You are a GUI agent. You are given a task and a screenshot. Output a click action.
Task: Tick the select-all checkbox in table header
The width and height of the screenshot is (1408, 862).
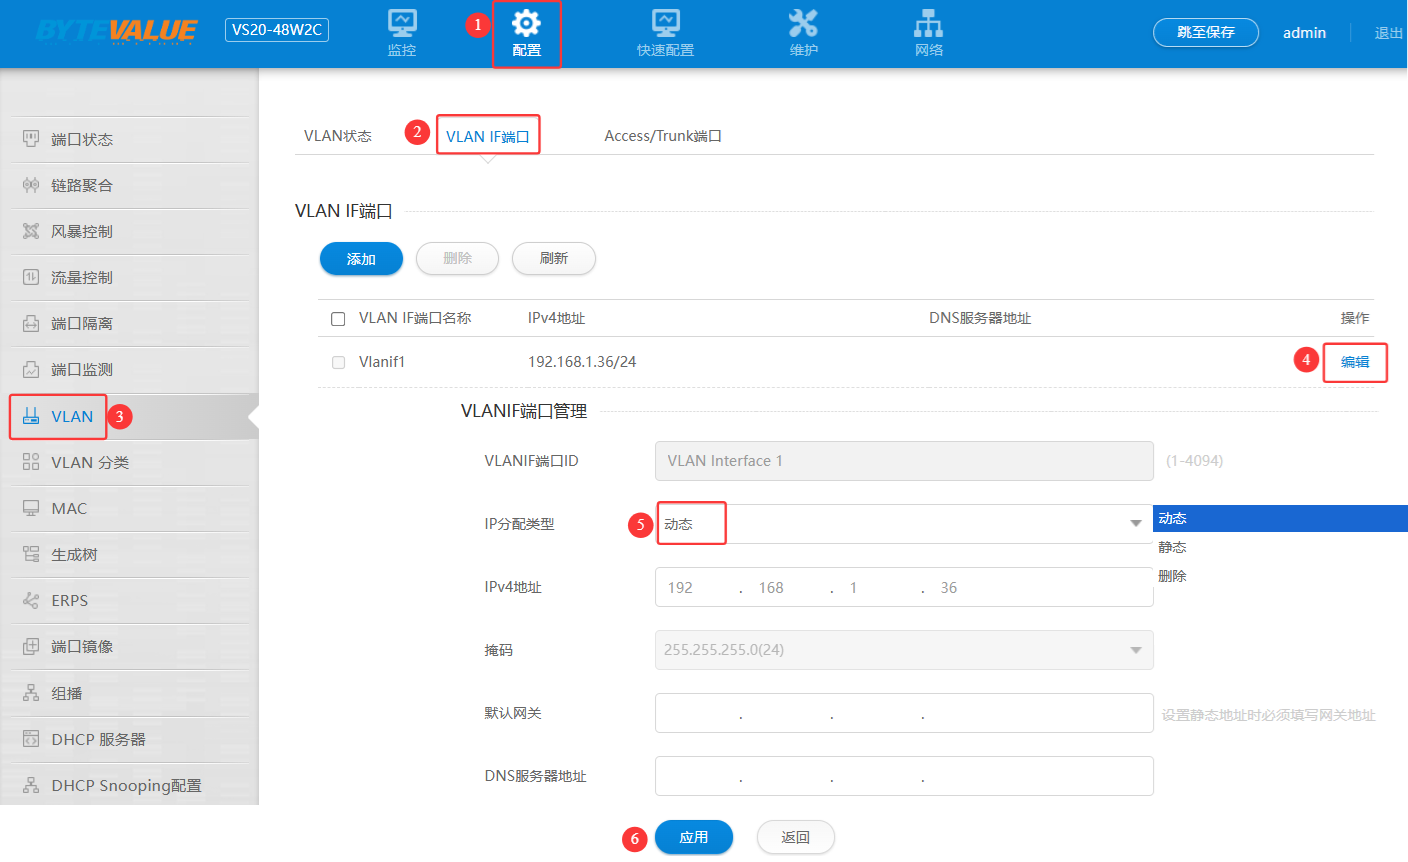tap(338, 319)
